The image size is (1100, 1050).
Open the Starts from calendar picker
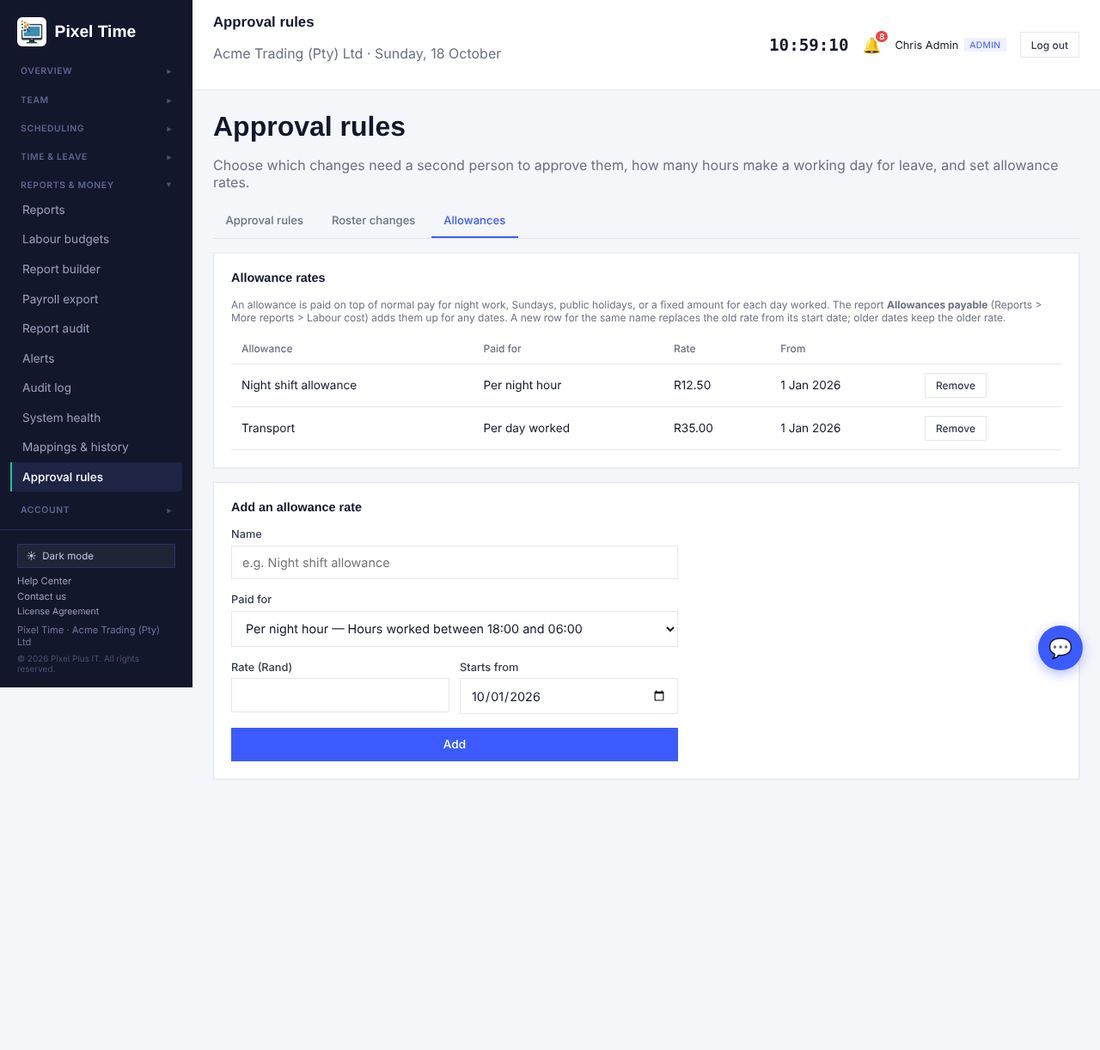[659, 696]
